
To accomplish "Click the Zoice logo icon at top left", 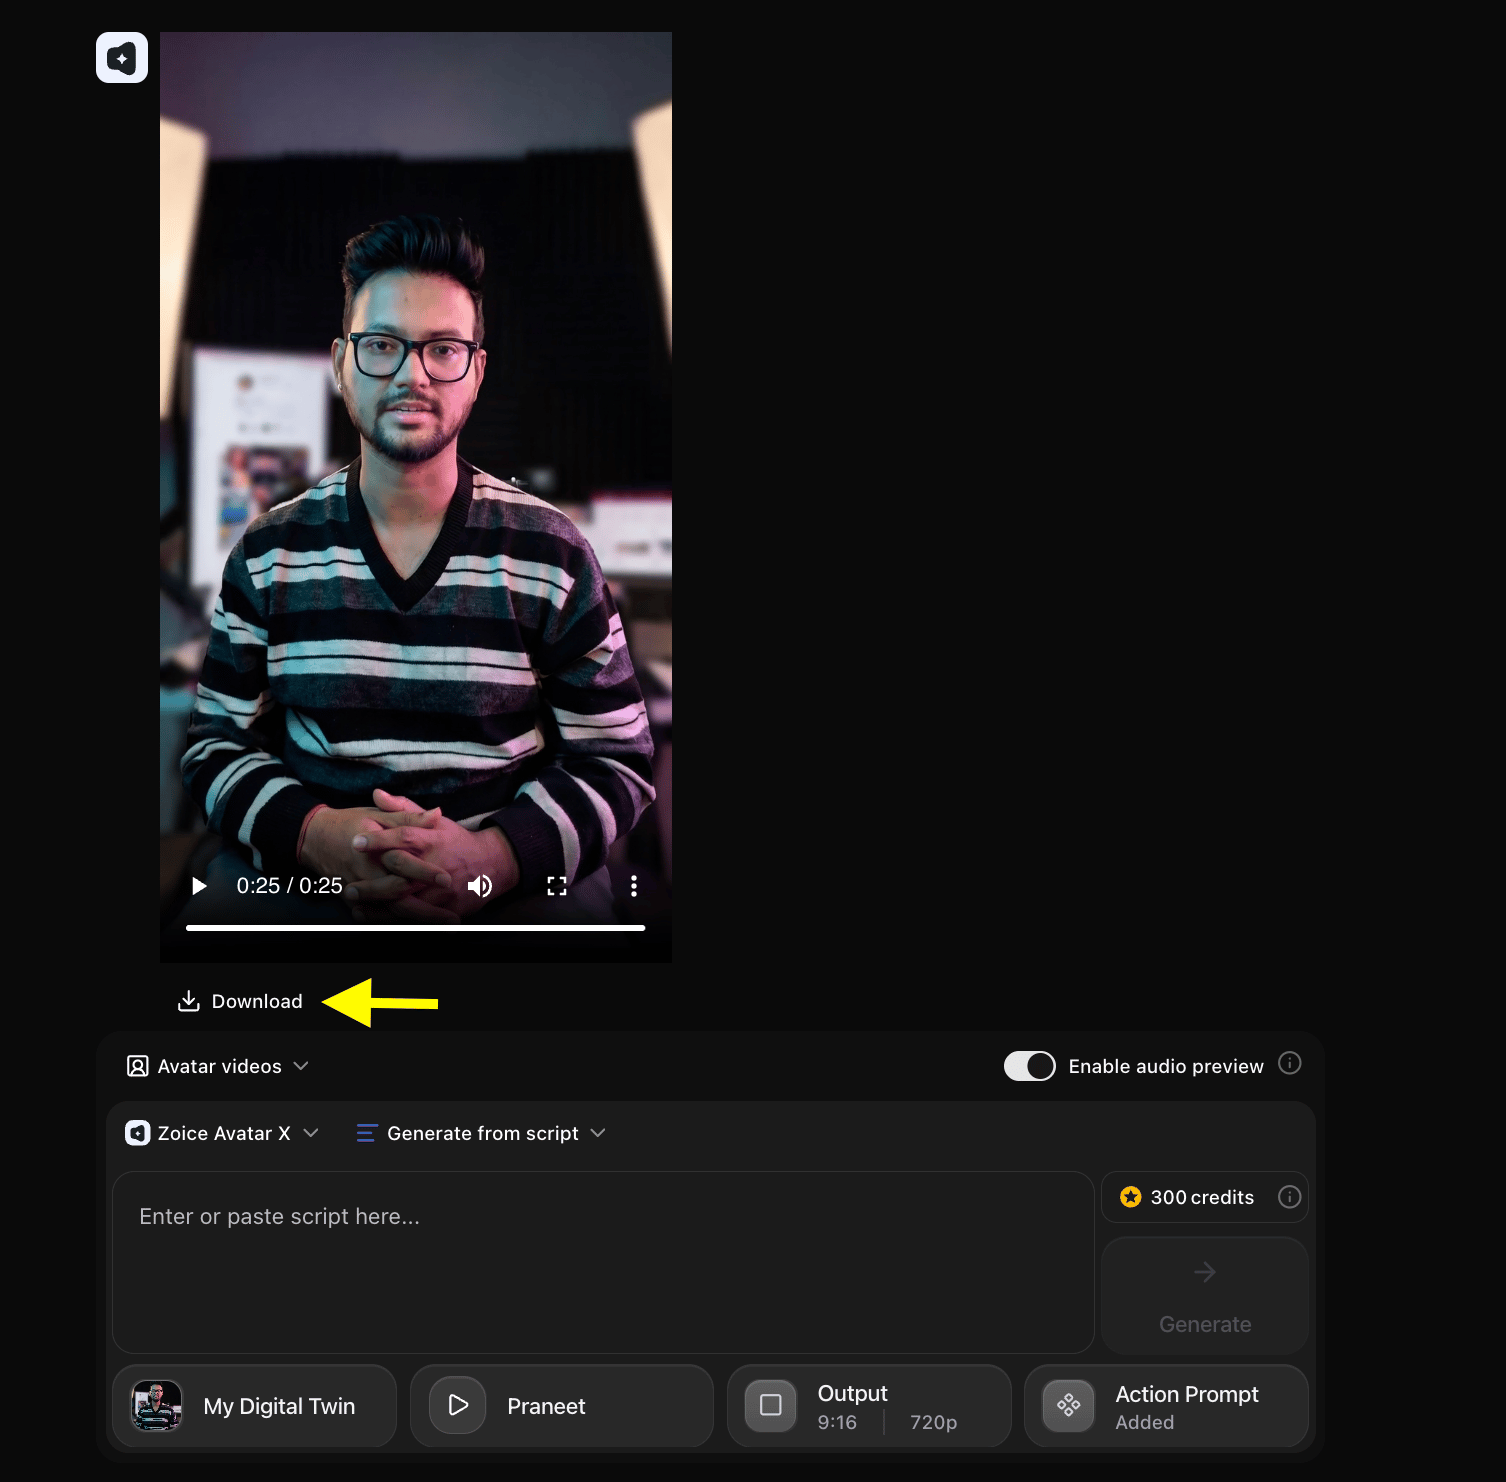I will click(x=122, y=57).
